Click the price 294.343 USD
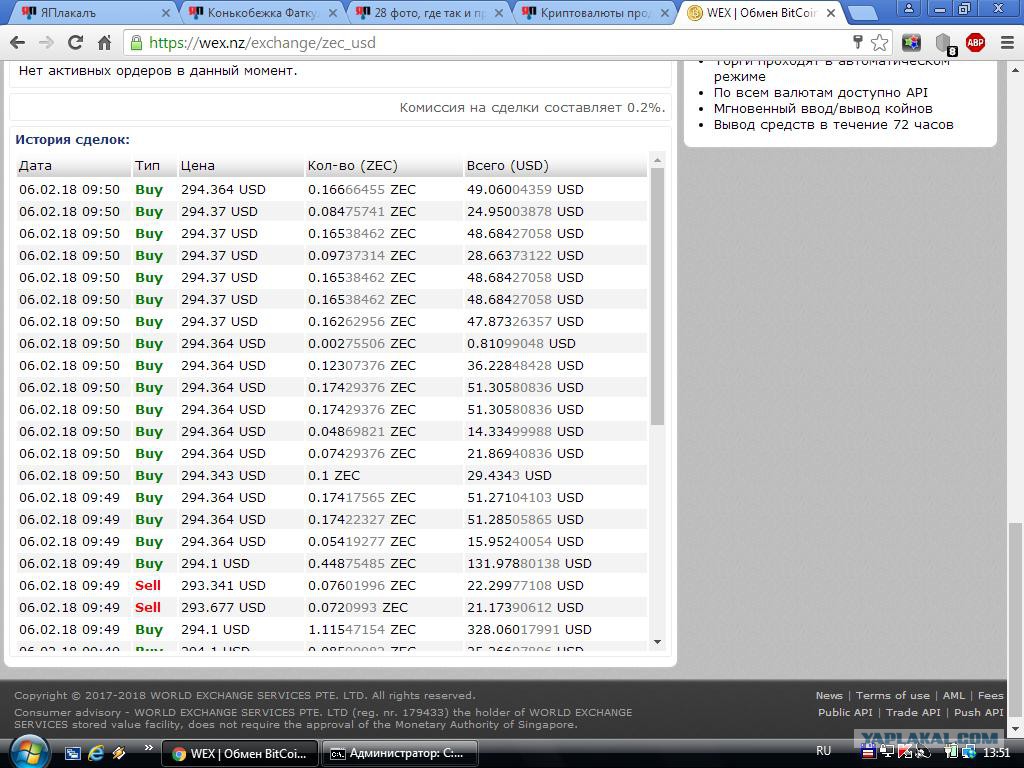The height and width of the screenshot is (768, 1024). coord(223,475)
